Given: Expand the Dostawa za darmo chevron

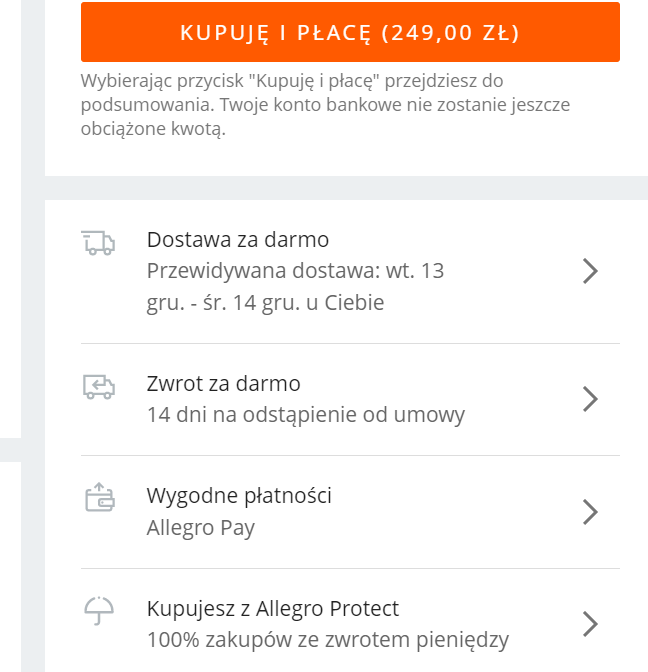Looking at the screenshot, I should coord(590,271).
